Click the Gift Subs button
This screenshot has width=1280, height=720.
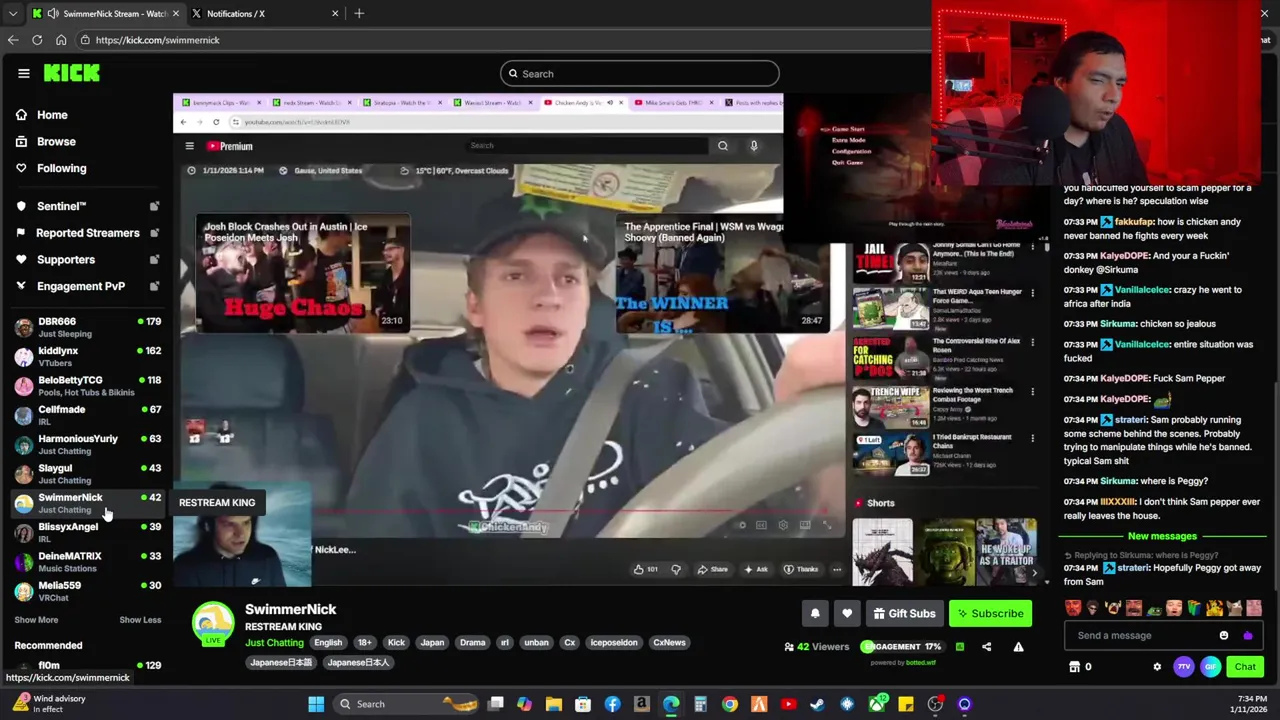point(904,614)
